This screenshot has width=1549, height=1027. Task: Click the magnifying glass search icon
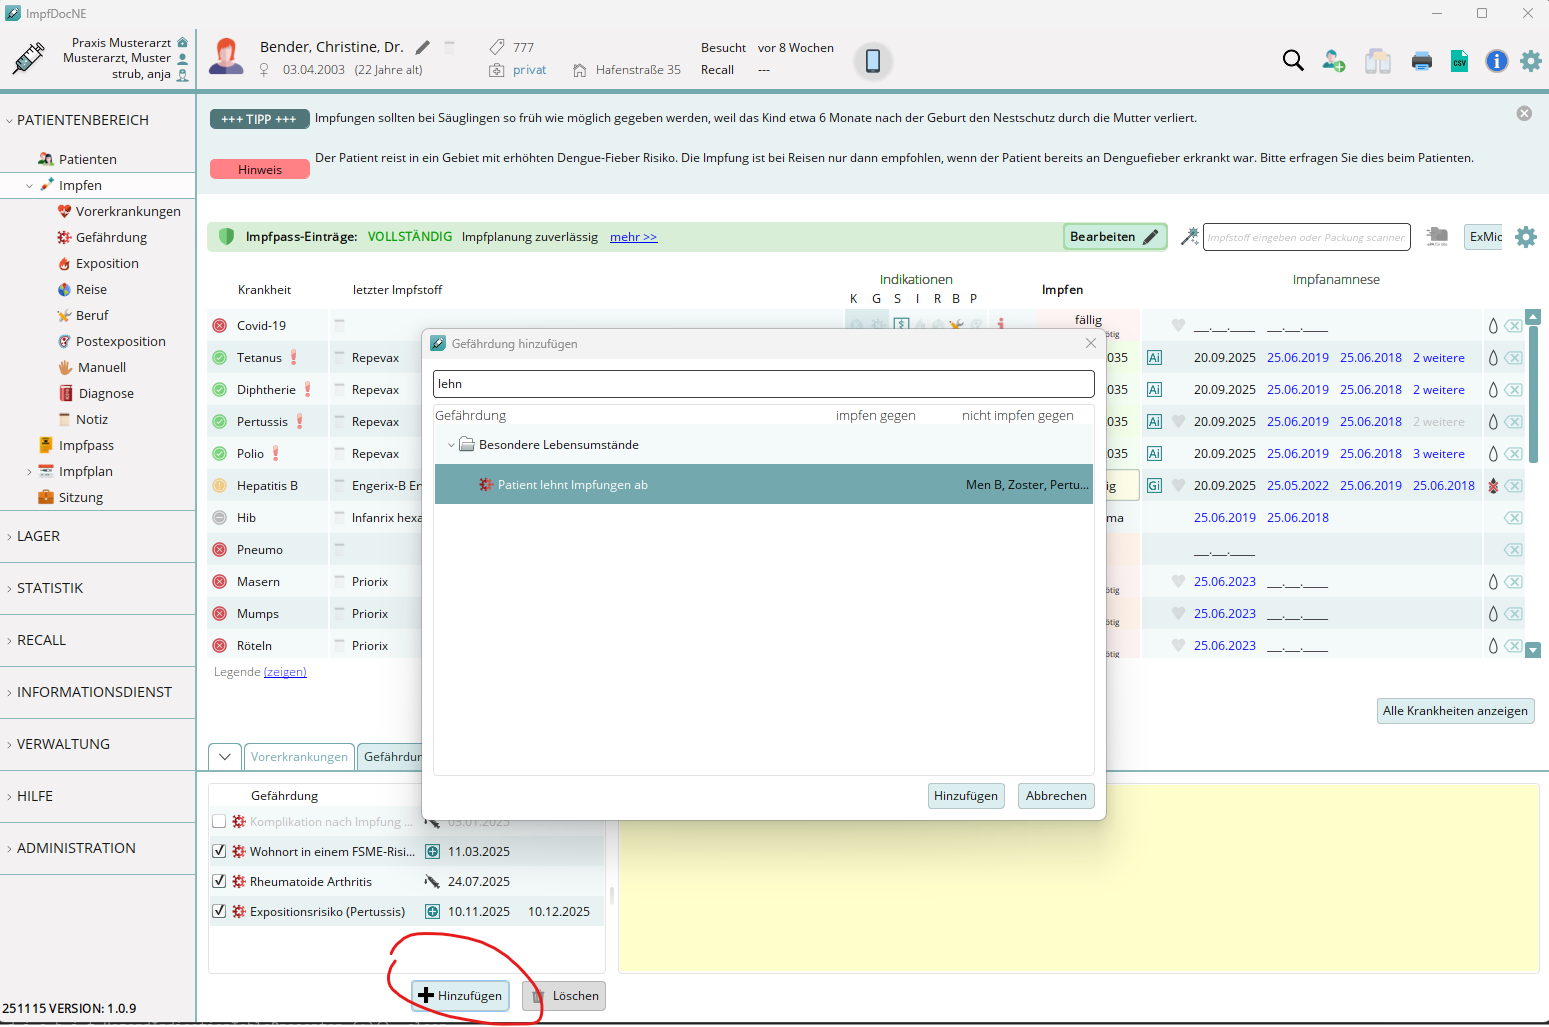pos(1293,61)
